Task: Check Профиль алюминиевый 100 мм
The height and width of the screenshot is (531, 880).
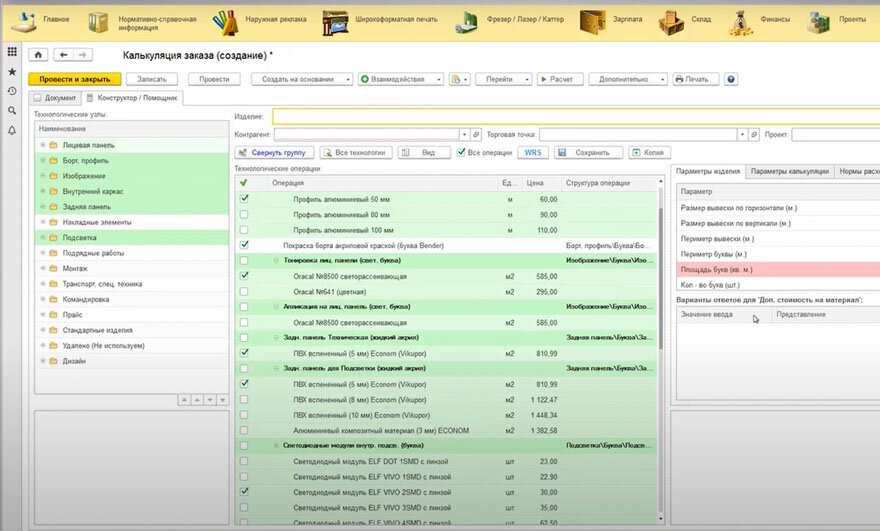Action: (x=244, y=230)
